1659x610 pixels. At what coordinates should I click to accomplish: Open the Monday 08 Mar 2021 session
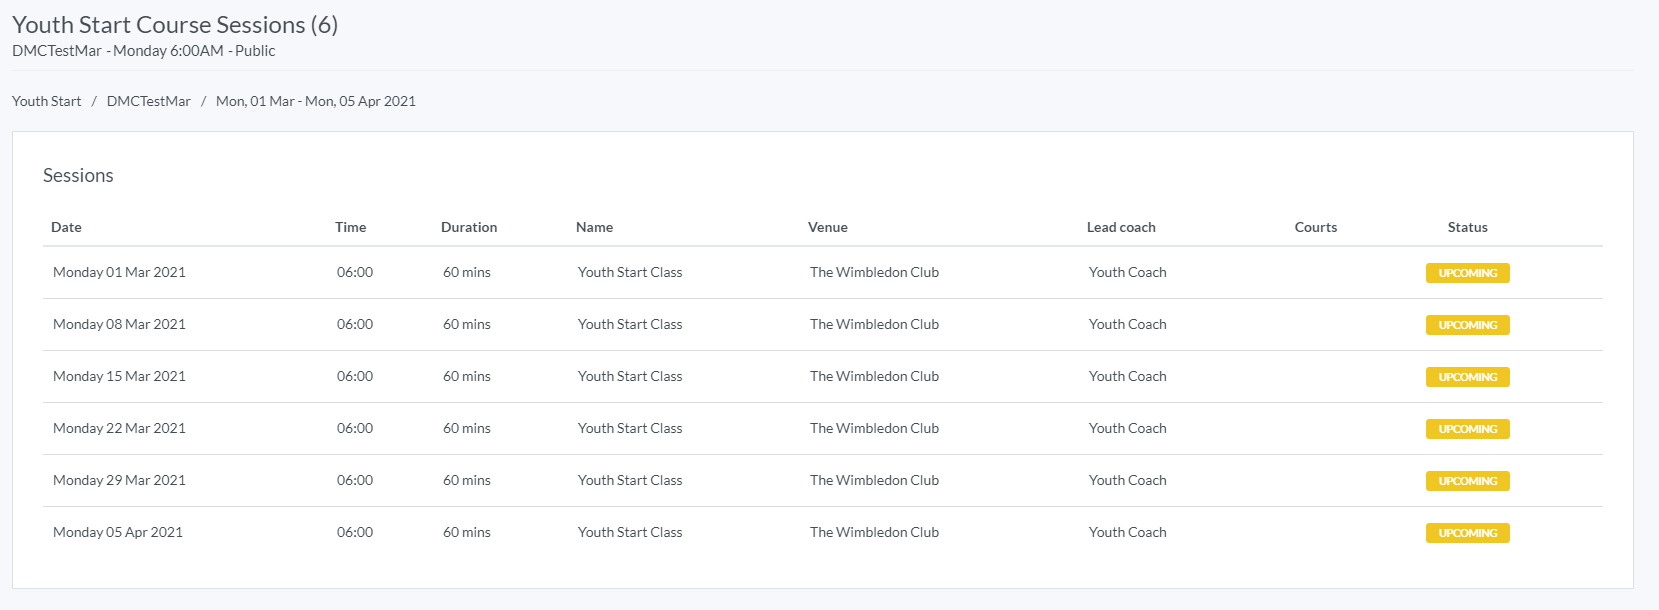coord(119,324)
